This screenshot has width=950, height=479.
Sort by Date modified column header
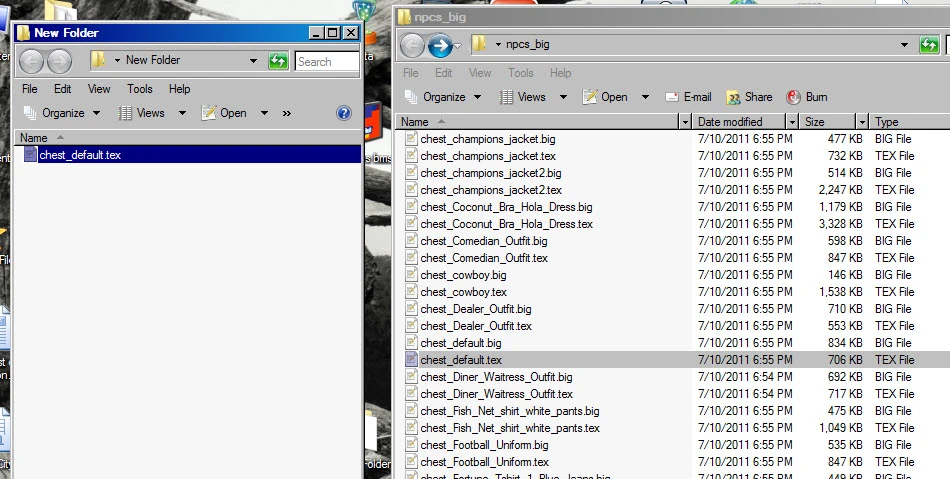tap(739, 122)
